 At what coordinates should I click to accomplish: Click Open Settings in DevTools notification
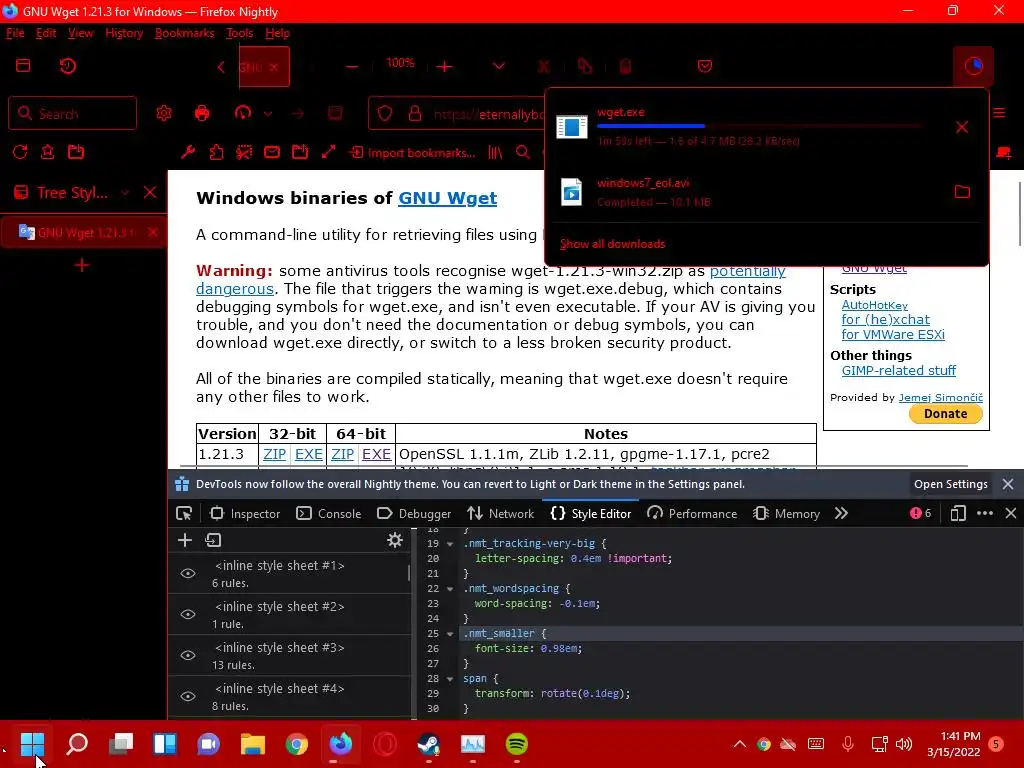pyautogui.click(x=950, y=484)
